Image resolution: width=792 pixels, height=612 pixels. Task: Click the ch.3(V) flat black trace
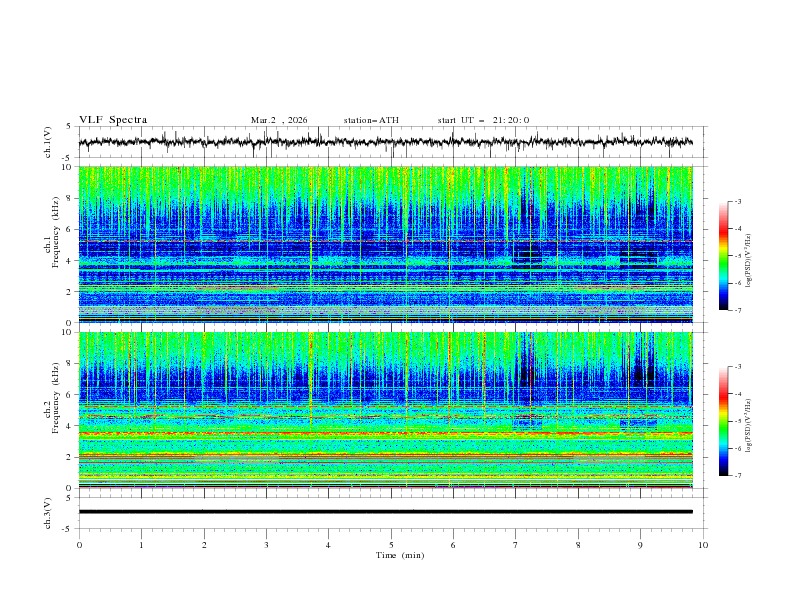point(385,512)
